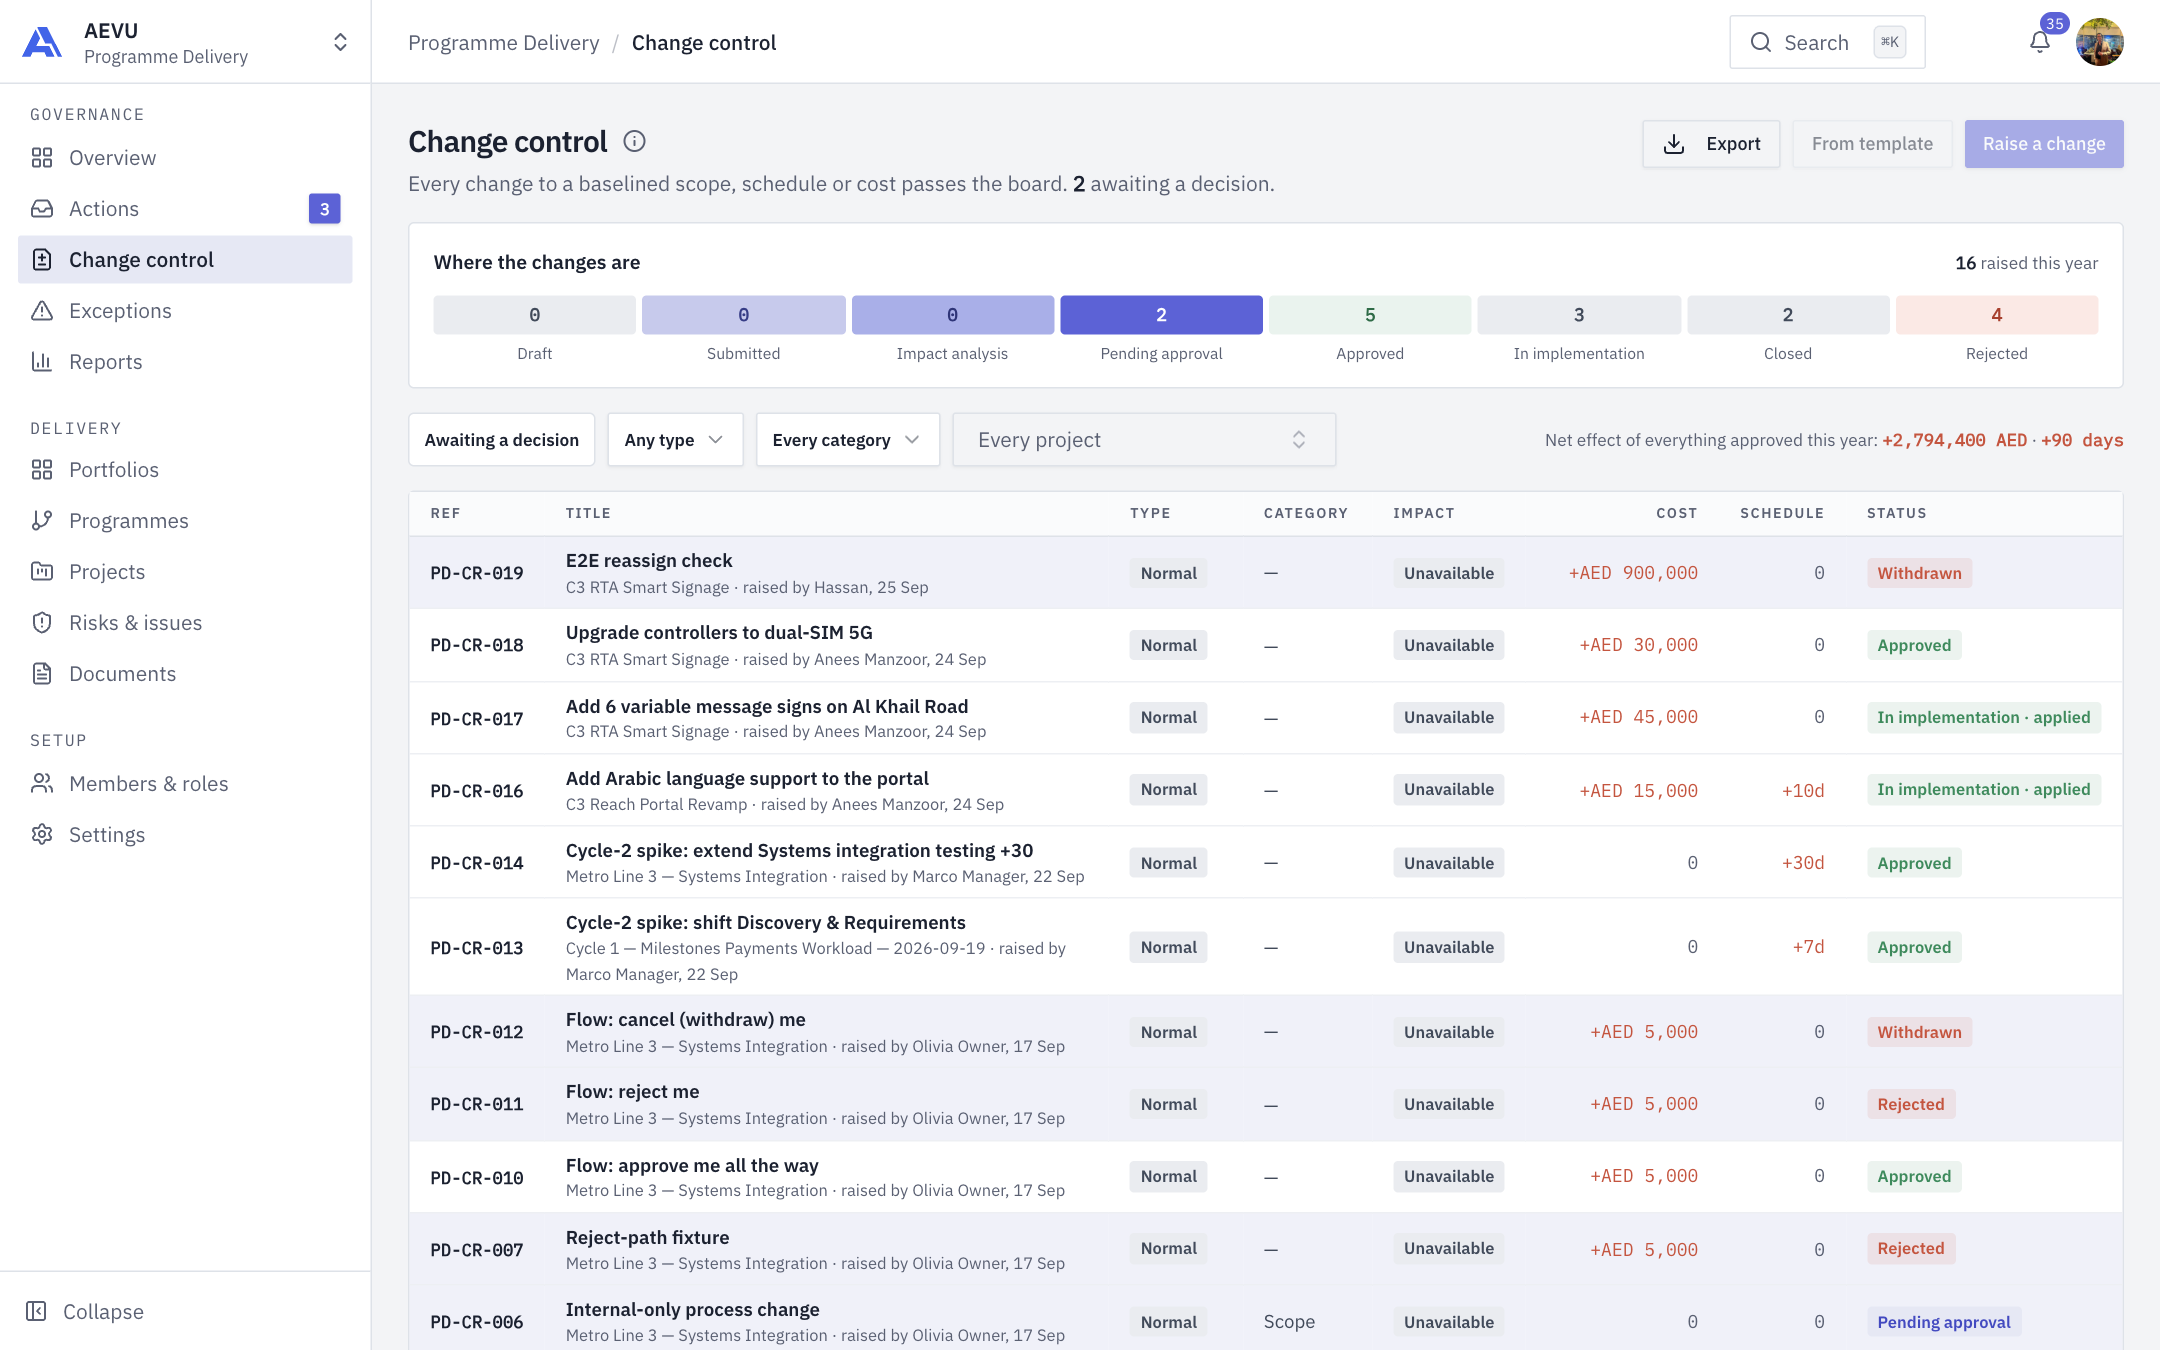Click the Settings gear icon
The image size is (2160, 1350).
click(42, 835)
